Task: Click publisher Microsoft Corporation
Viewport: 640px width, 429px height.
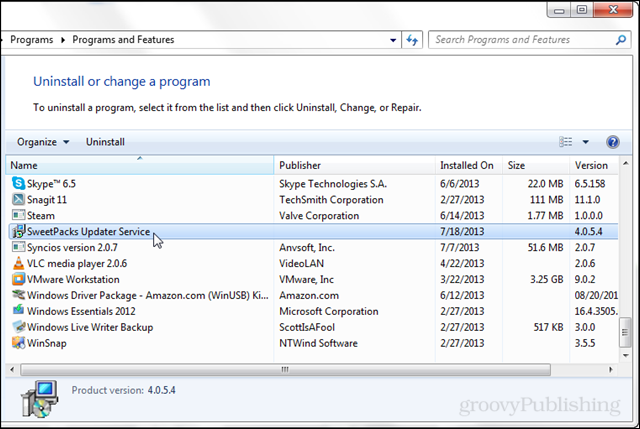Action: tap(329, 311)
